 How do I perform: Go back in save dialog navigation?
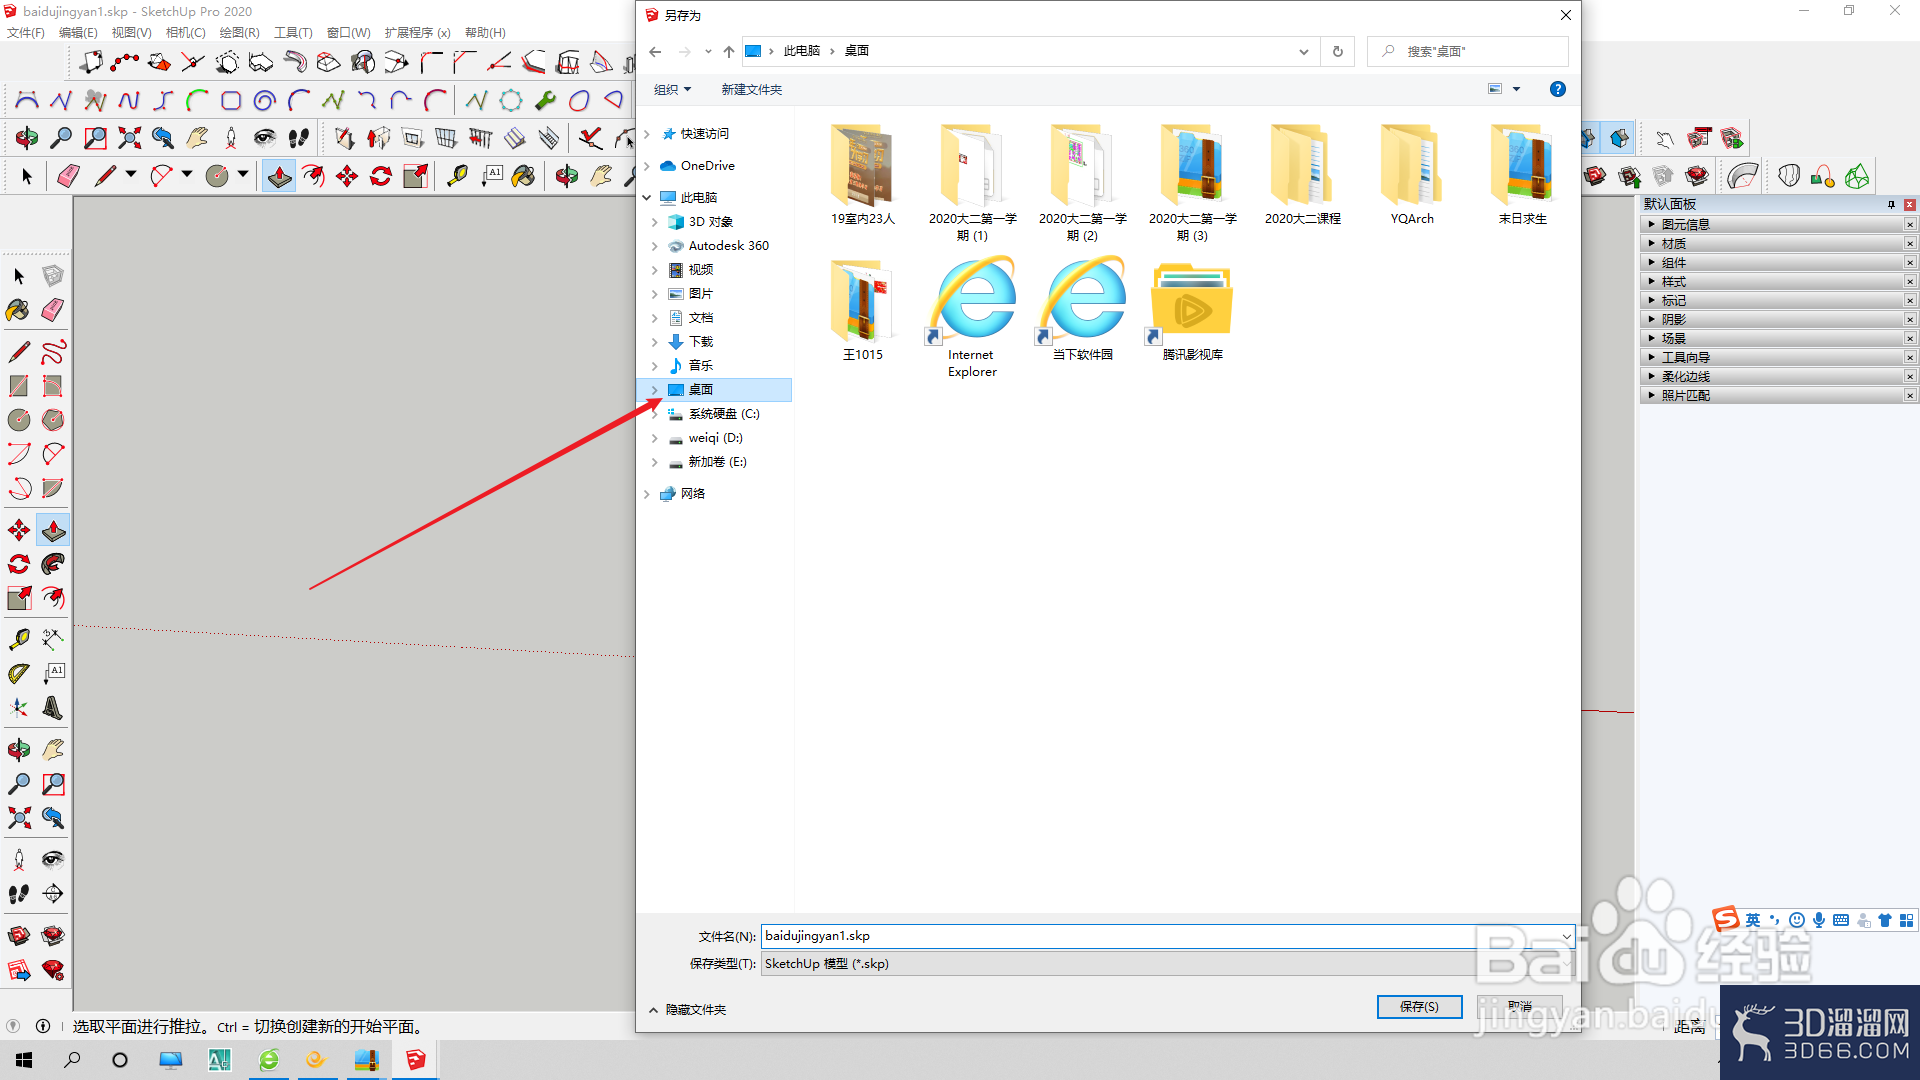point(655,51)
